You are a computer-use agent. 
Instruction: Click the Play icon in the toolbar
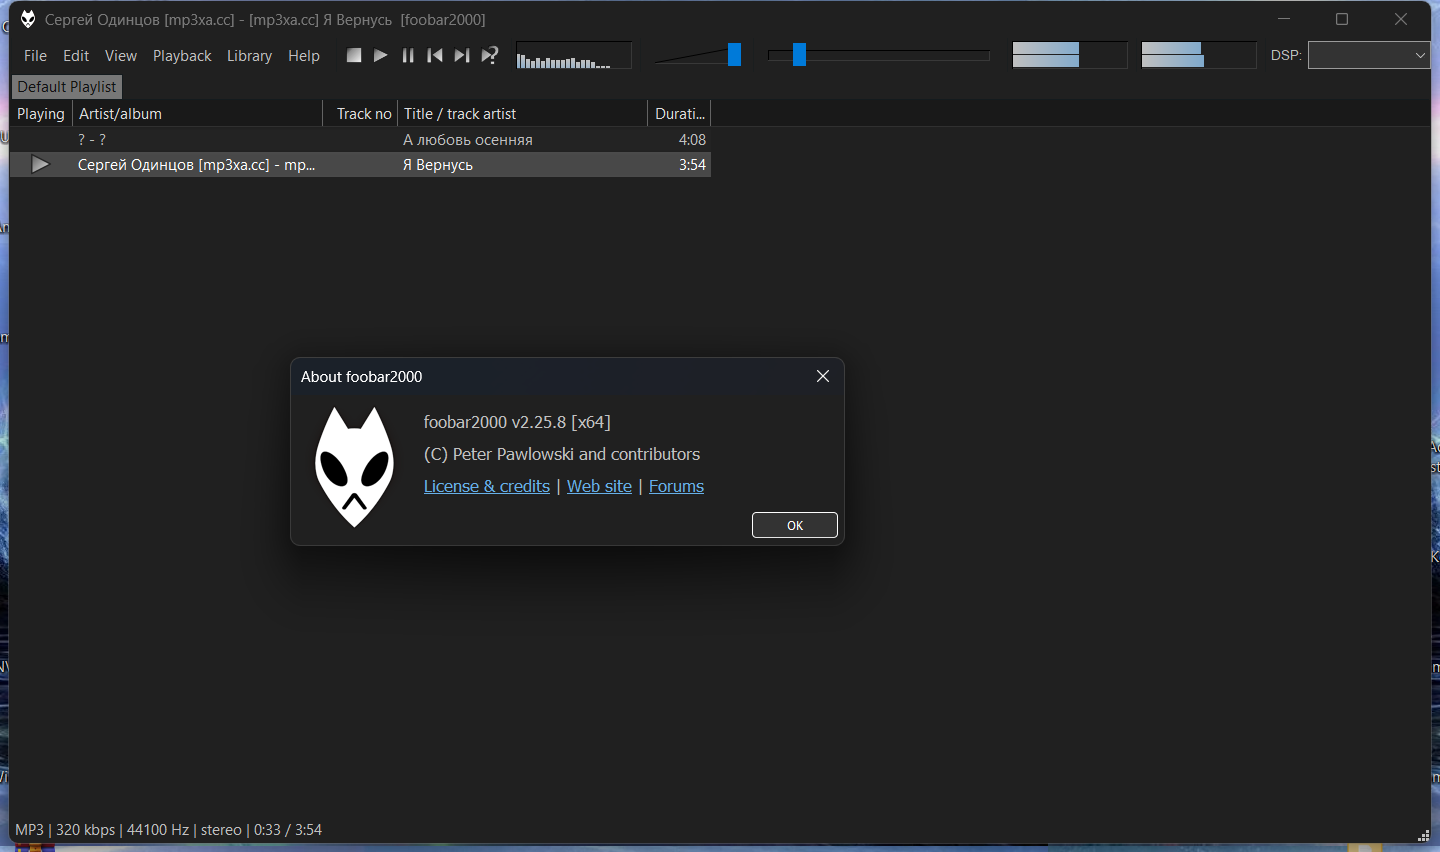(381, 55)
